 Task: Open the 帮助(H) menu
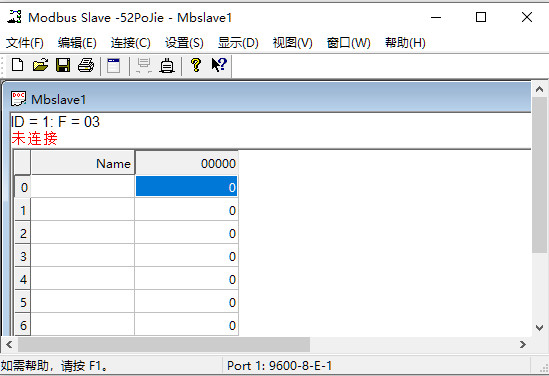[405, 43]
